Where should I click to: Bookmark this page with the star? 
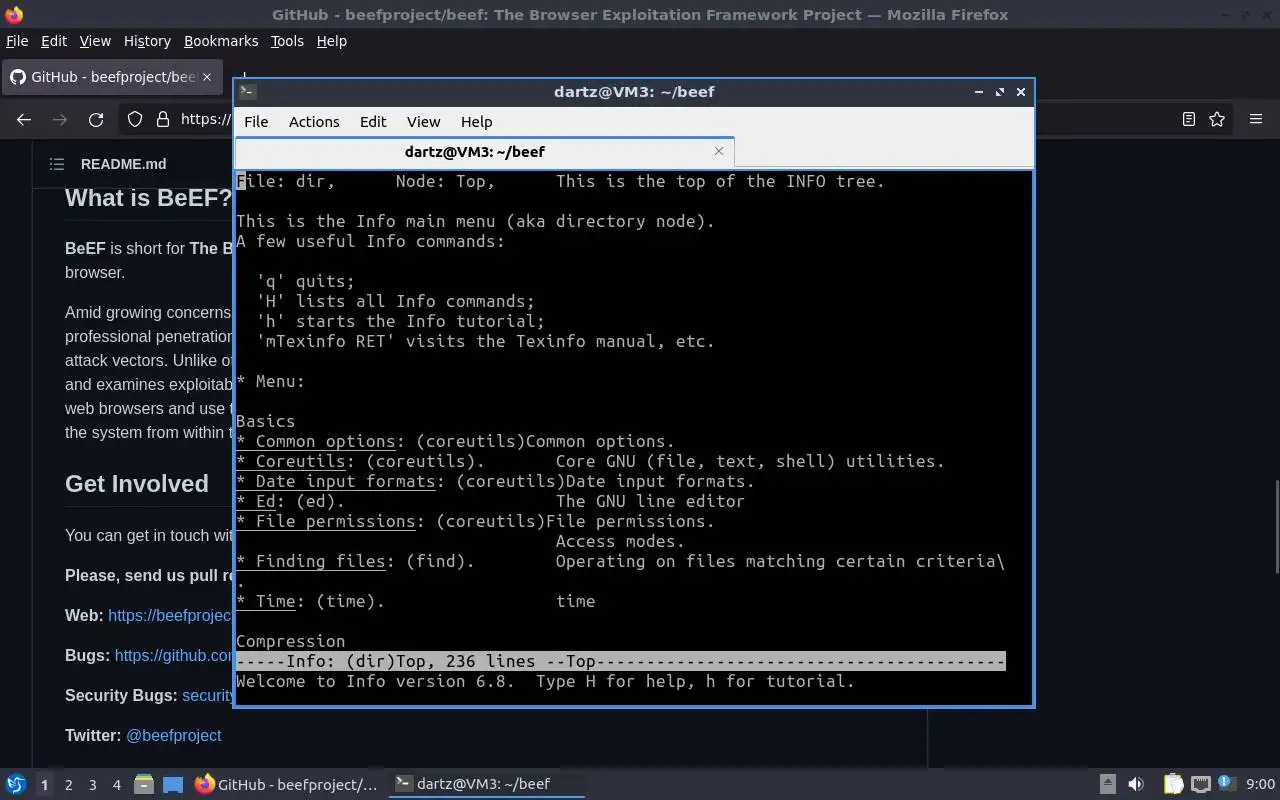click(x=1217, y=119)
